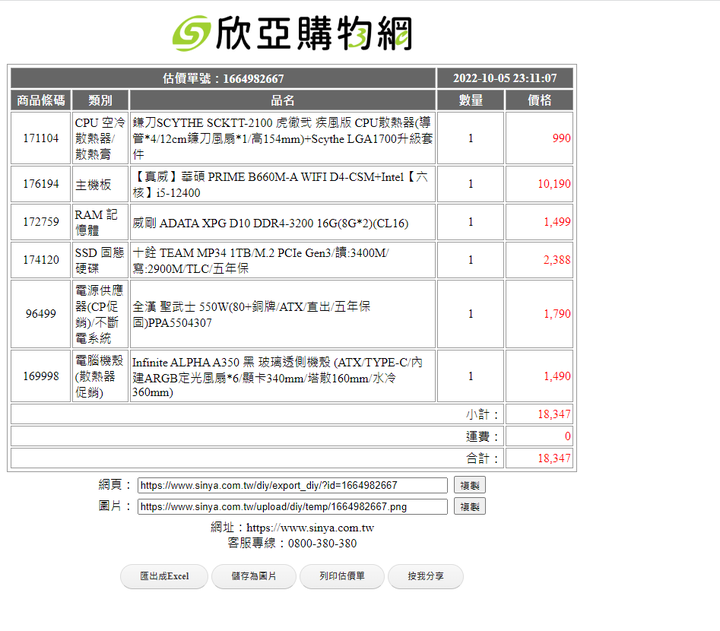Click the 電源供應器 category cell
Image resolution: width=720 pixels, height=631 pixels.
pyautogui.click(x=100, y=314)
